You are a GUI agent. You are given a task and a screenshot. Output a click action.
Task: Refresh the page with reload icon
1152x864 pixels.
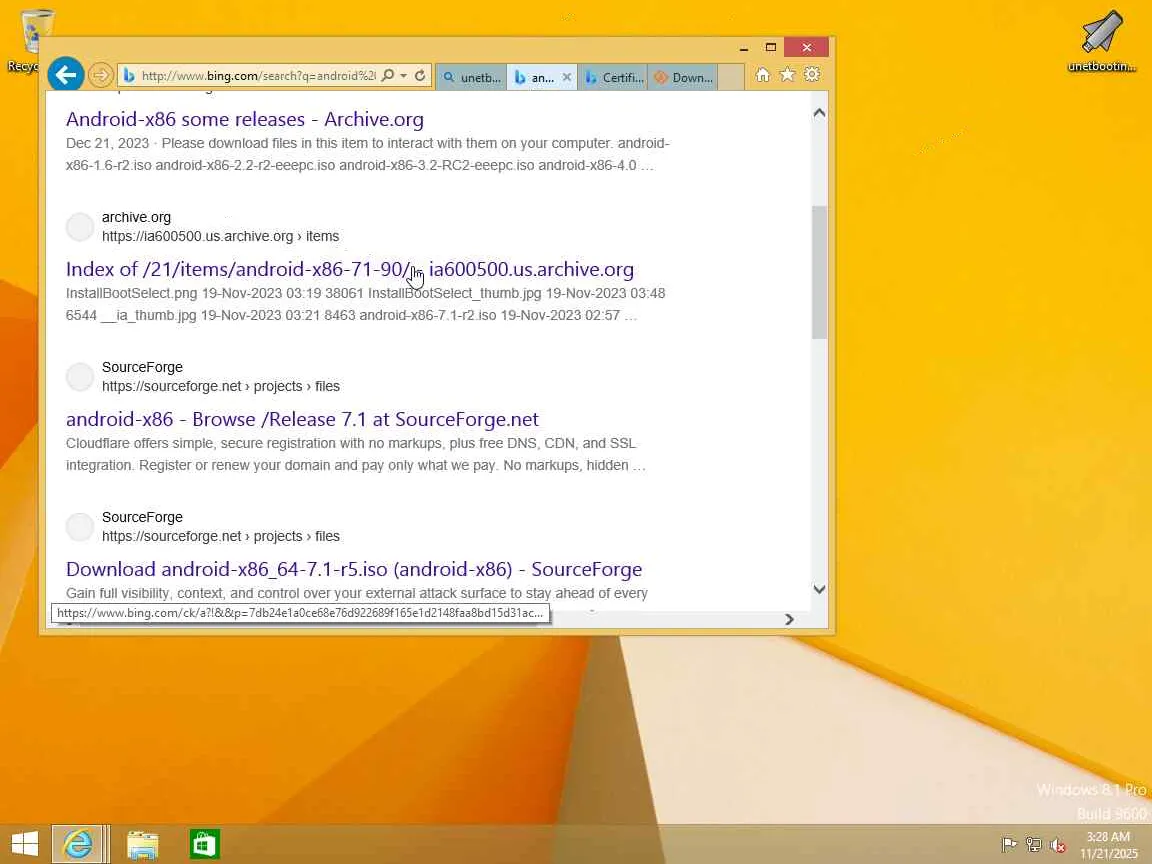click(x=420, y=75)
